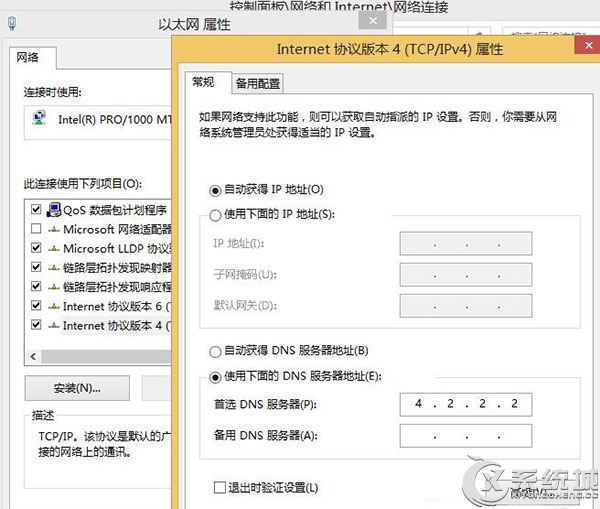
Task: Click the Intel PRO/1000 network adapter icon
Action: coord(39,118)
